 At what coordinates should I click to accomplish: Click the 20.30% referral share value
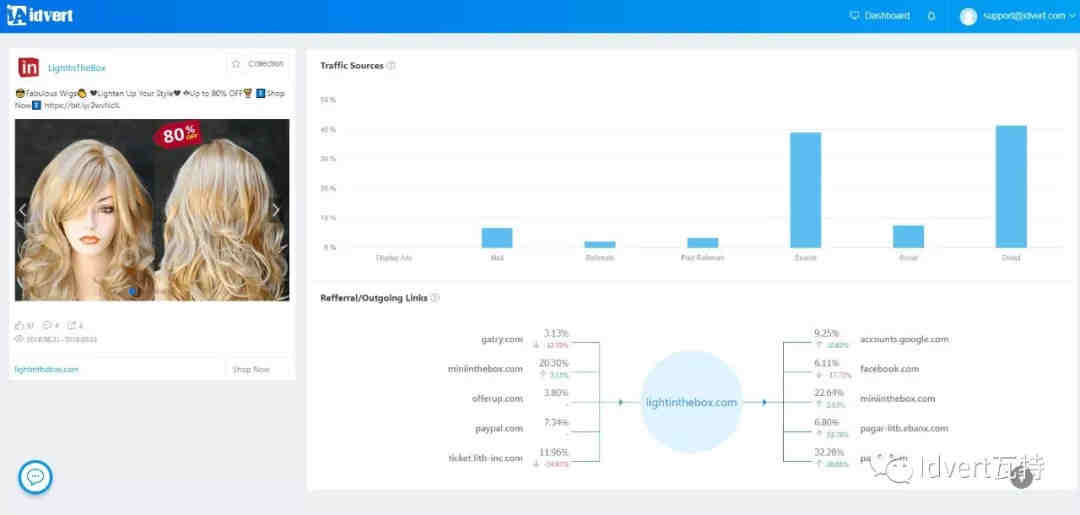(554, 364)
